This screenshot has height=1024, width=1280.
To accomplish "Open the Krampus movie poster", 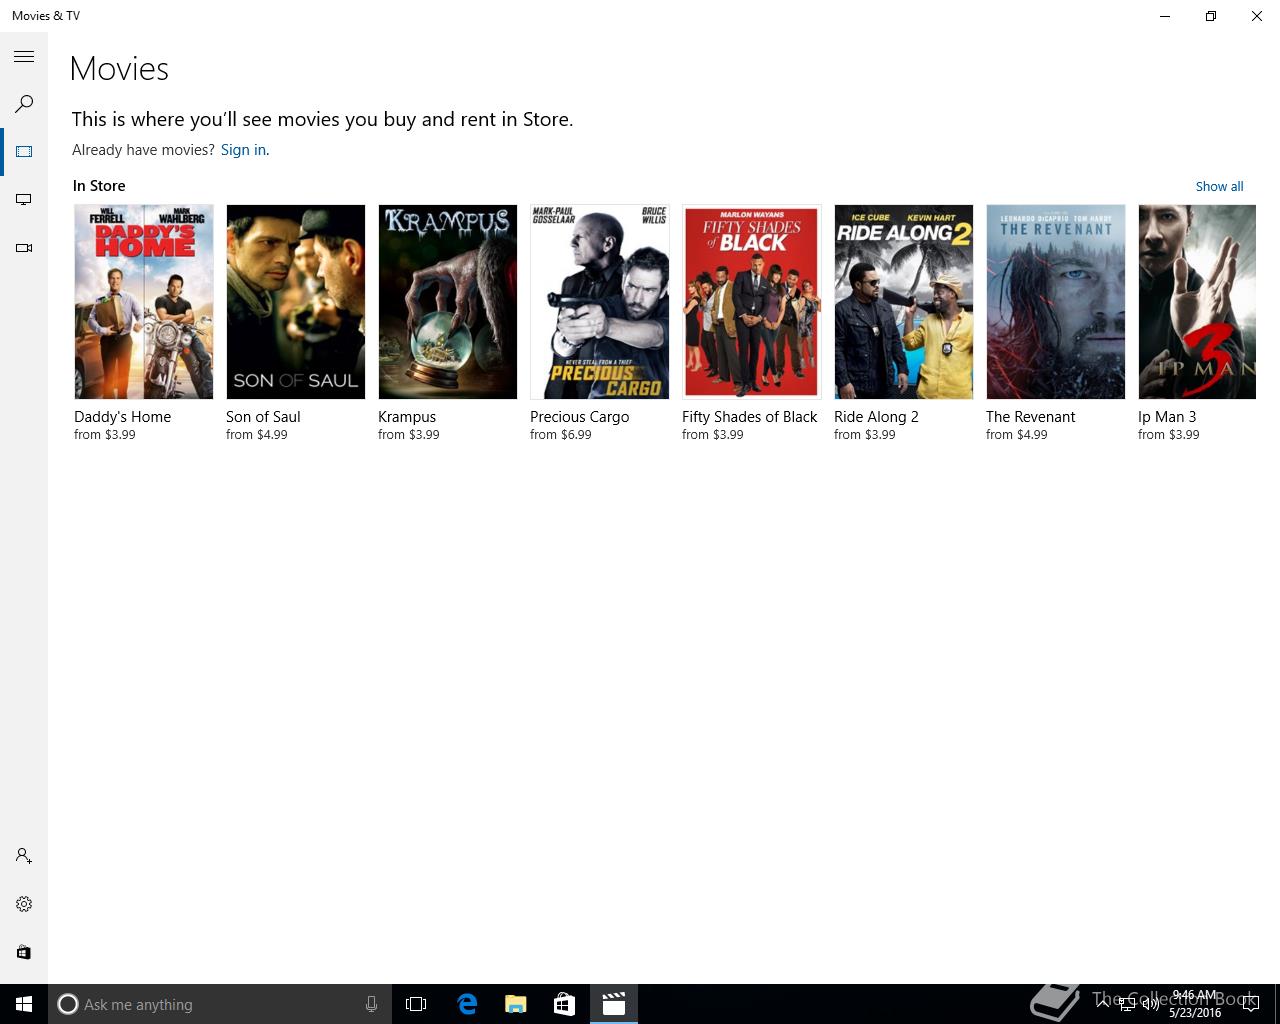I will click(x=448, y=302).
